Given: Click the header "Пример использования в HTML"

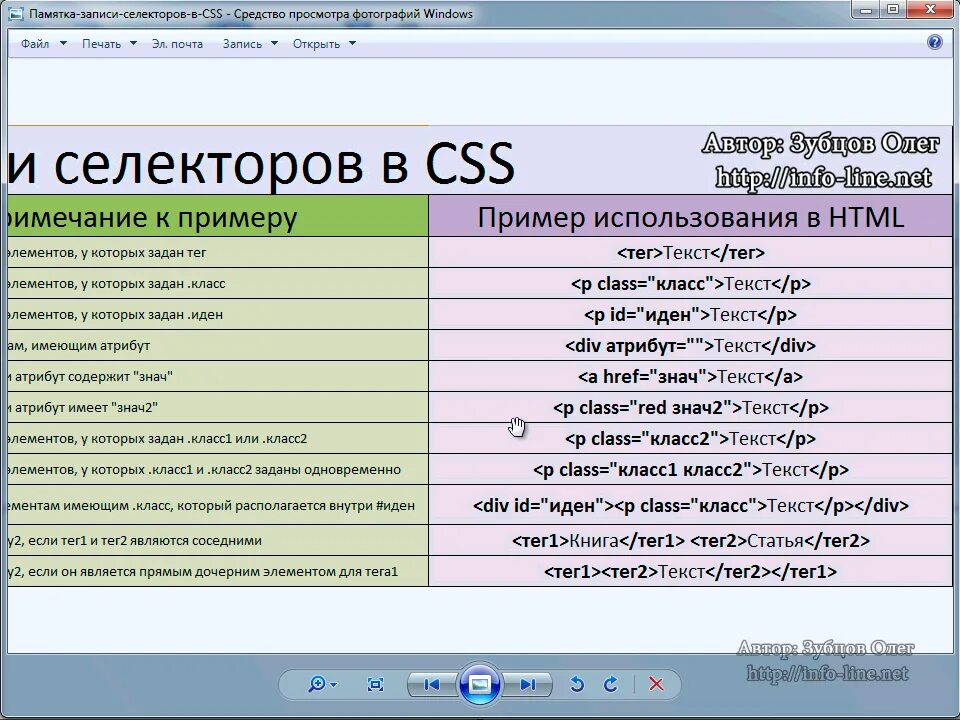Looking at the screenshot, I should 691,217.
